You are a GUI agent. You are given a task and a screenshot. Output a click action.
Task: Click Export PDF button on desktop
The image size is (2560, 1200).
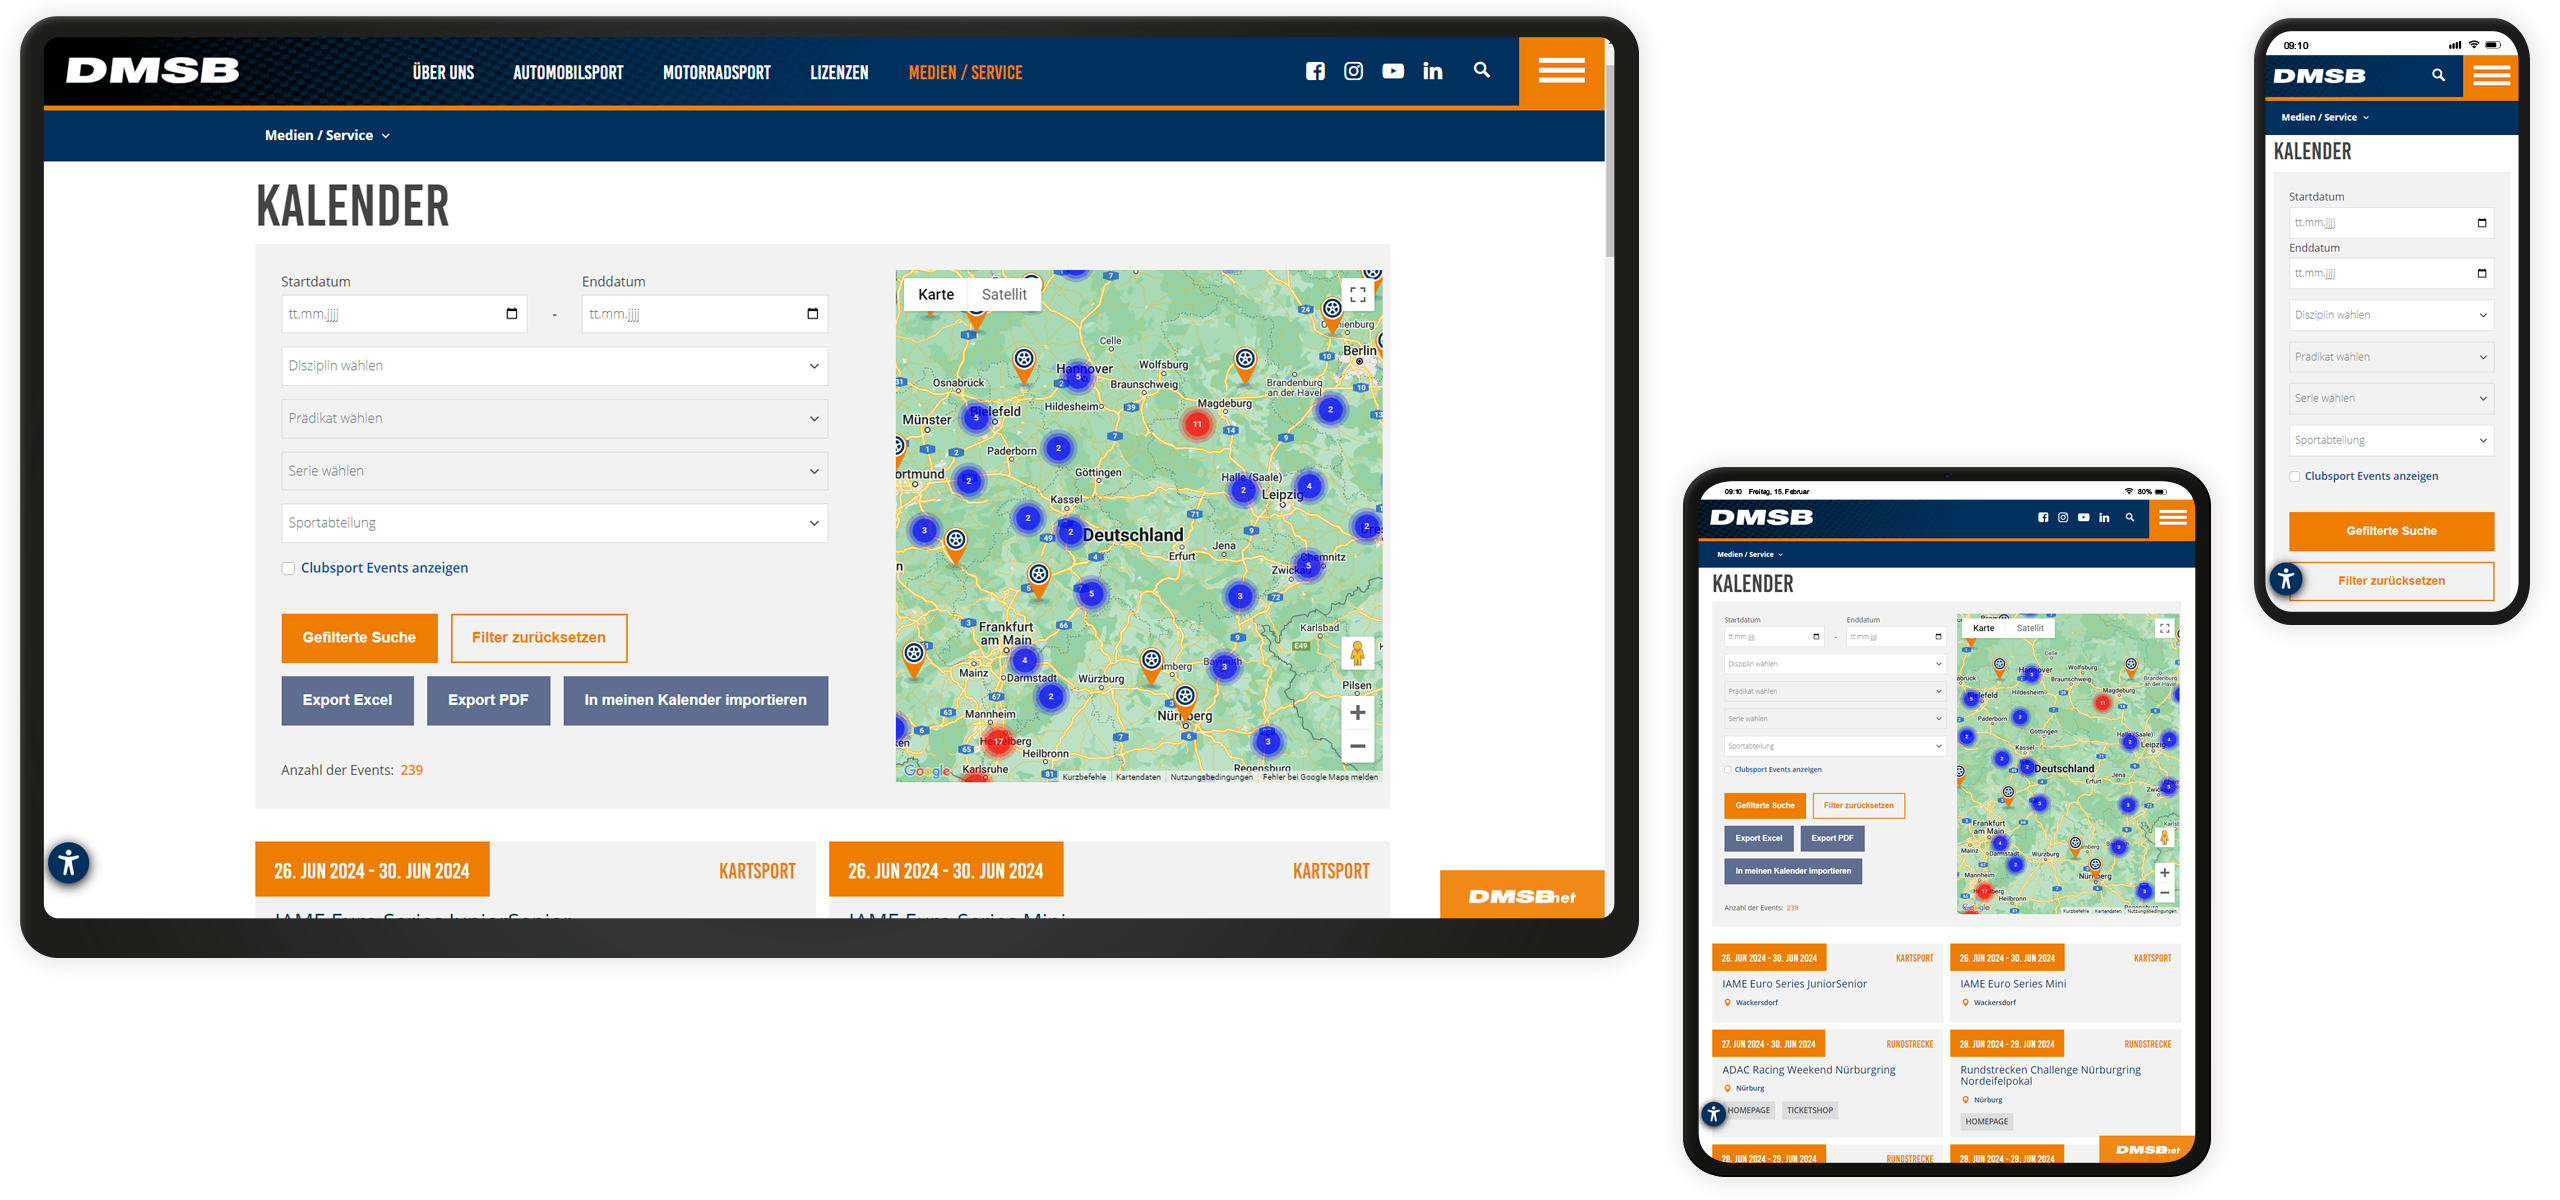(x=488, y=700)
